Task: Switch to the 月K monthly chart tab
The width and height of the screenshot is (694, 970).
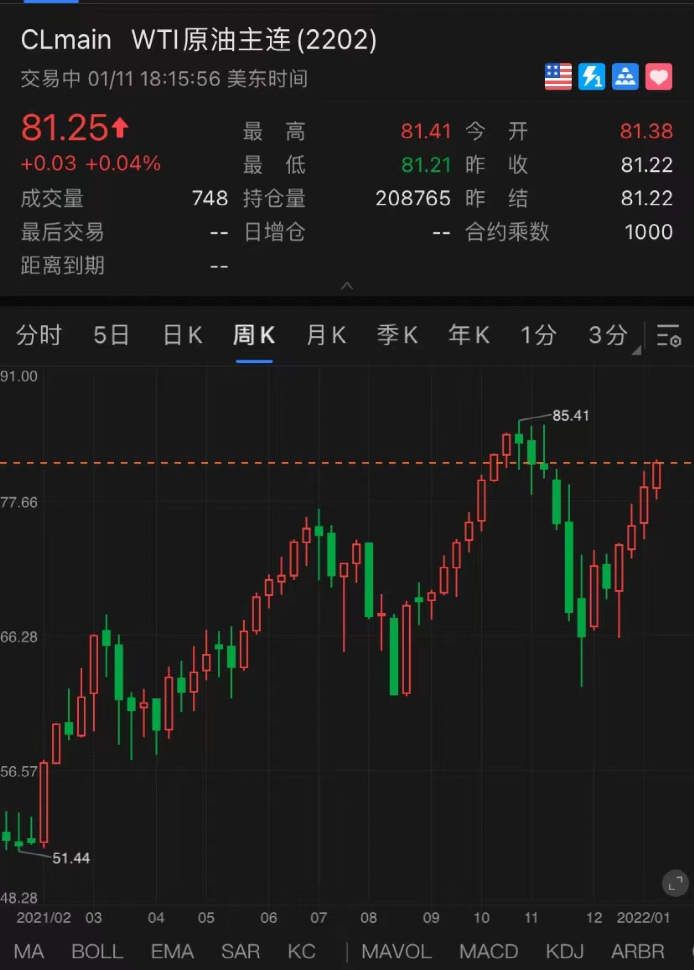Action: click(x=326, y=335)
